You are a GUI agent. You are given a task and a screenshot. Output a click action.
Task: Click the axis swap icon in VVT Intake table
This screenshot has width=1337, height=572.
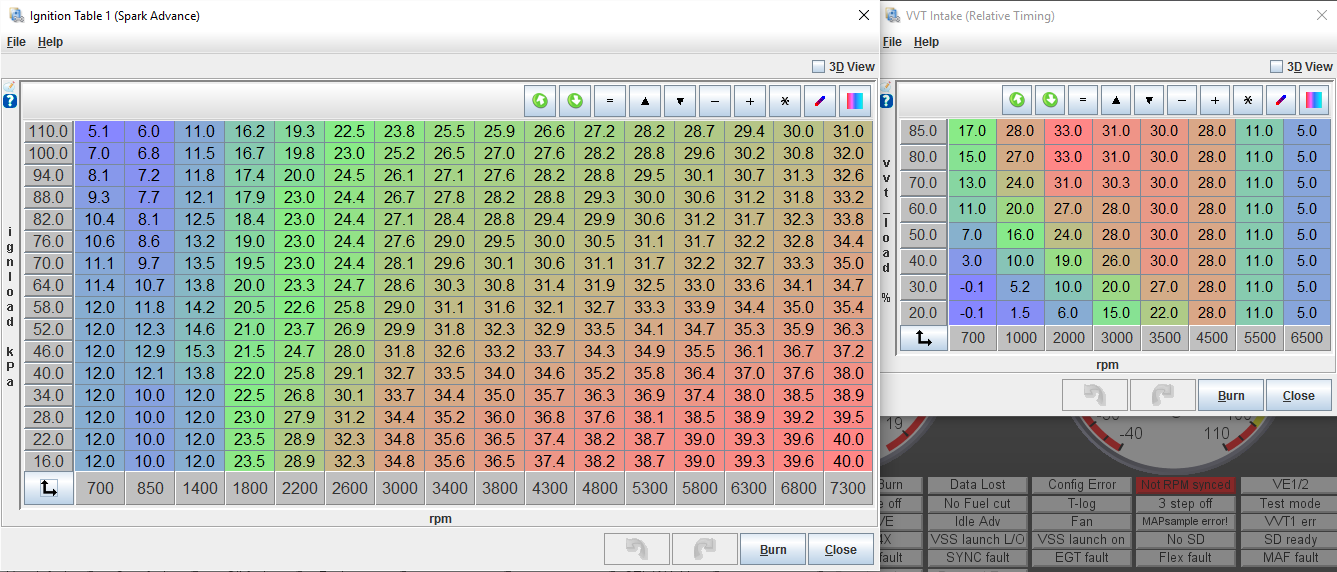coord(924,338)
